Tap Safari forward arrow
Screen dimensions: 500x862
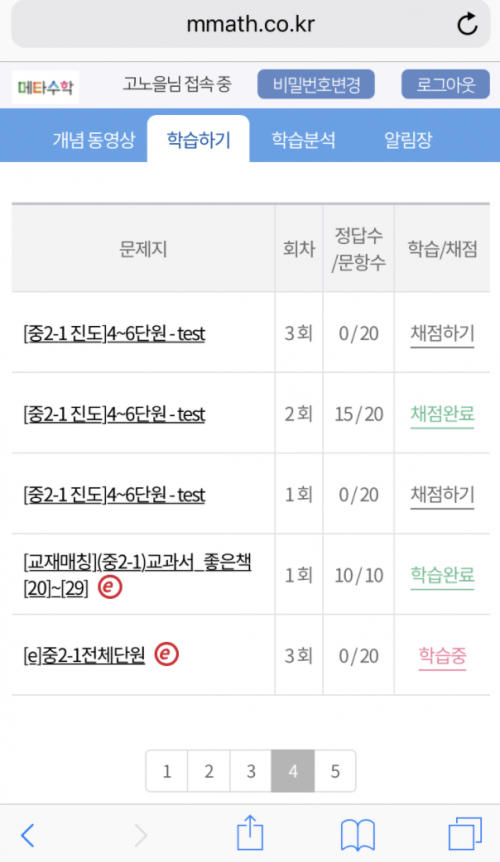coord(141,836)
